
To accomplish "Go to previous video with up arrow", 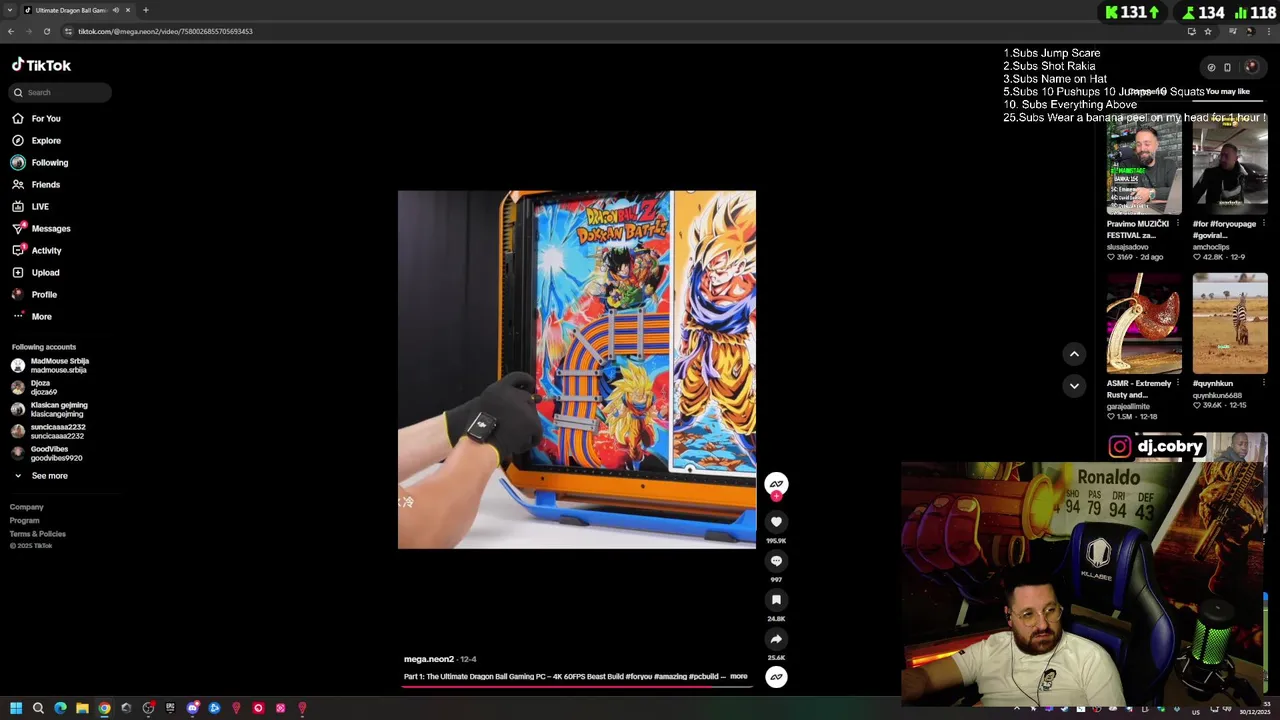I will (1074, 354).
